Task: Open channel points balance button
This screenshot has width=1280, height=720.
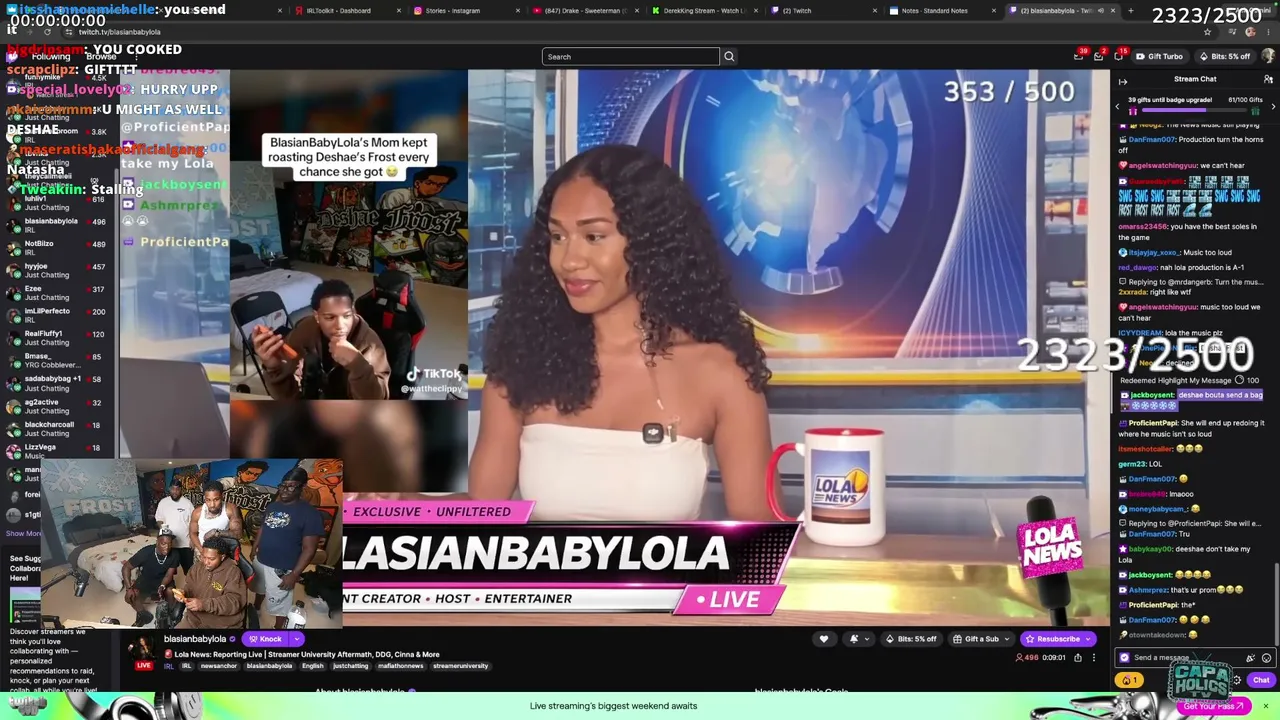Action: [x=1128, y=680]
